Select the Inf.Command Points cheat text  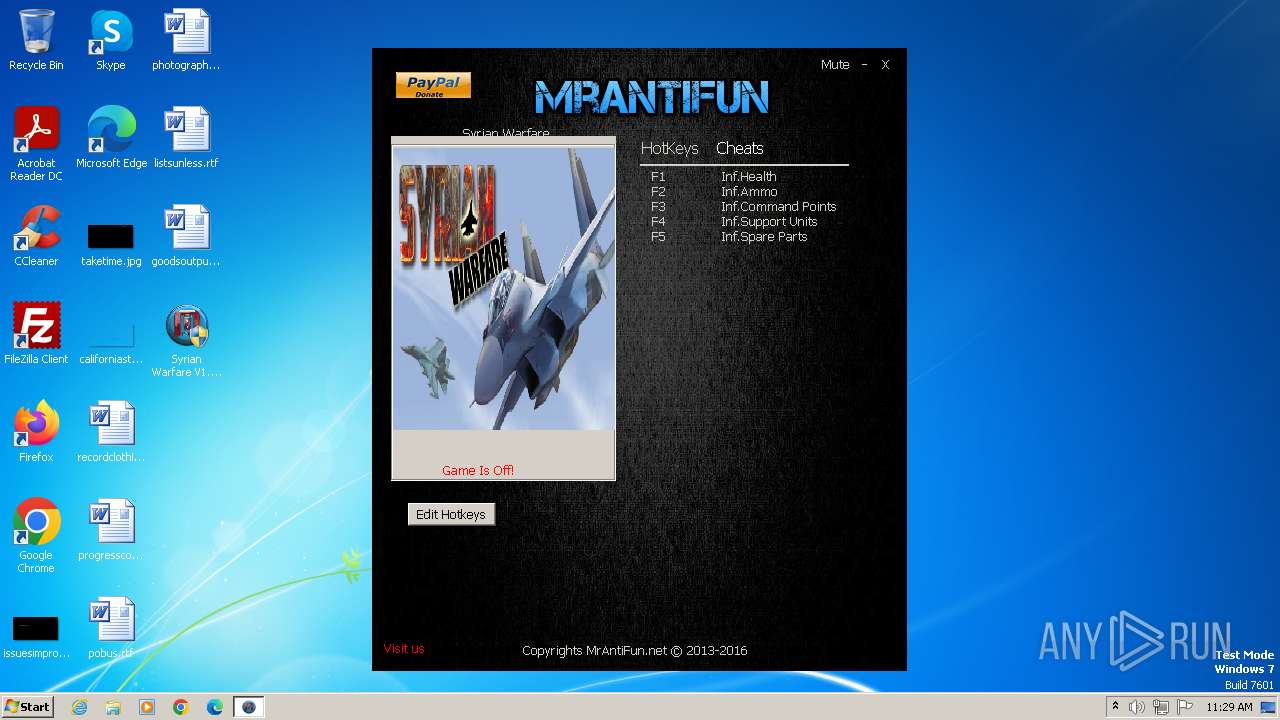tap(778, 206)
